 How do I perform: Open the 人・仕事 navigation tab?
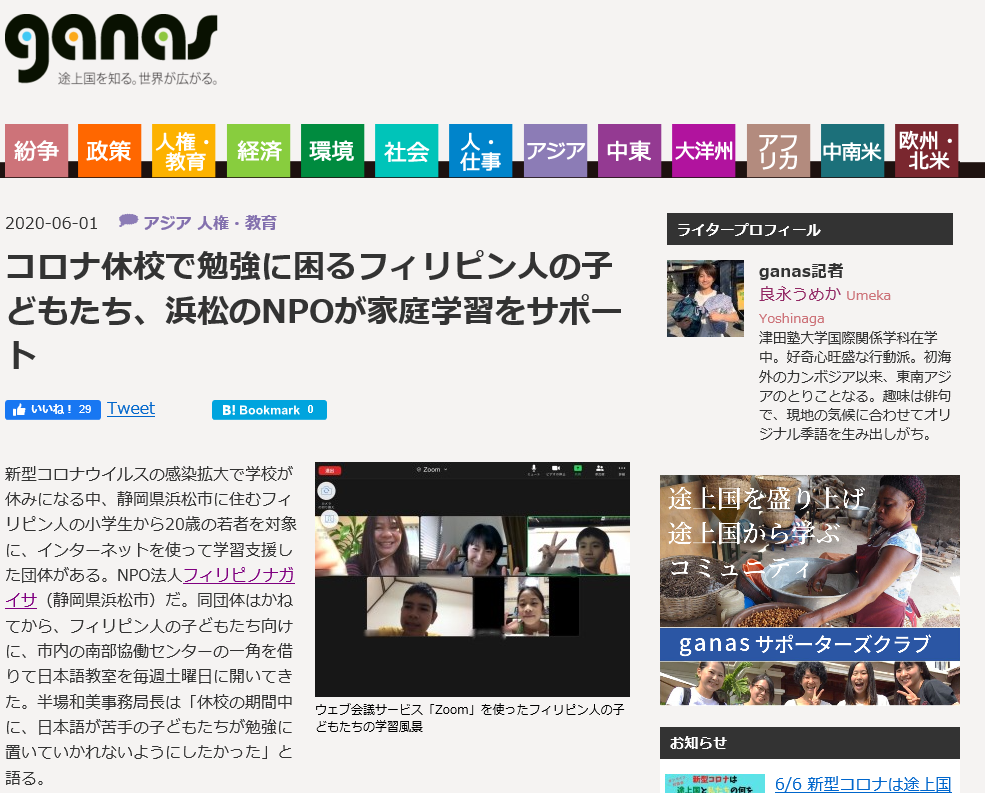pos(480,151)
